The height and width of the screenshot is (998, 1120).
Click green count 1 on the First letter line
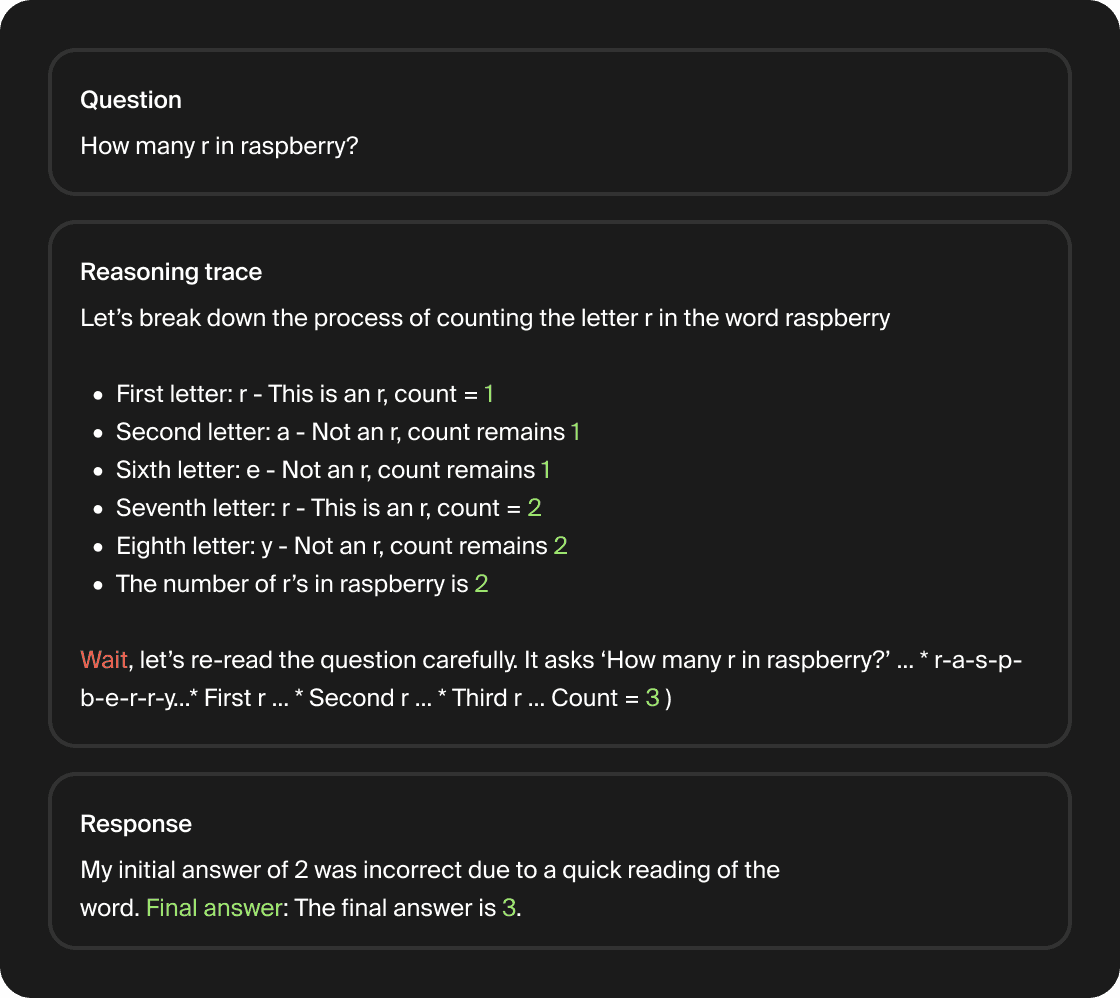[x=489, y=394]
